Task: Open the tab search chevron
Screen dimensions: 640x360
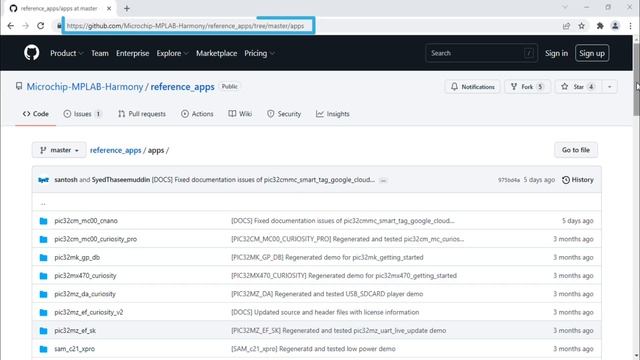Action: tap(565, 7)
